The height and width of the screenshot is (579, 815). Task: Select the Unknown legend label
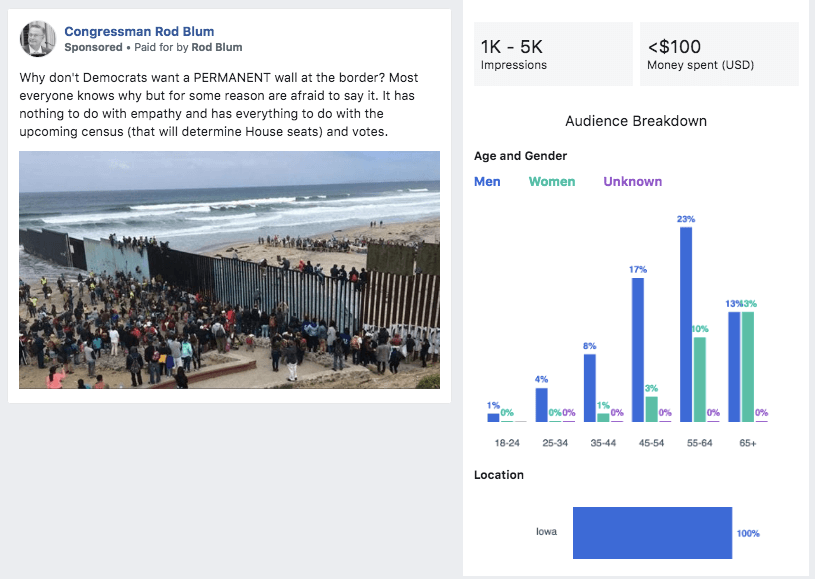pos(632,181)
